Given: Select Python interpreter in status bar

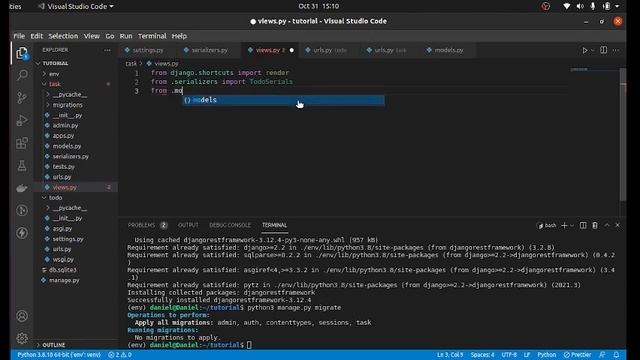Looking at the screenshot, I should (59, 355).
